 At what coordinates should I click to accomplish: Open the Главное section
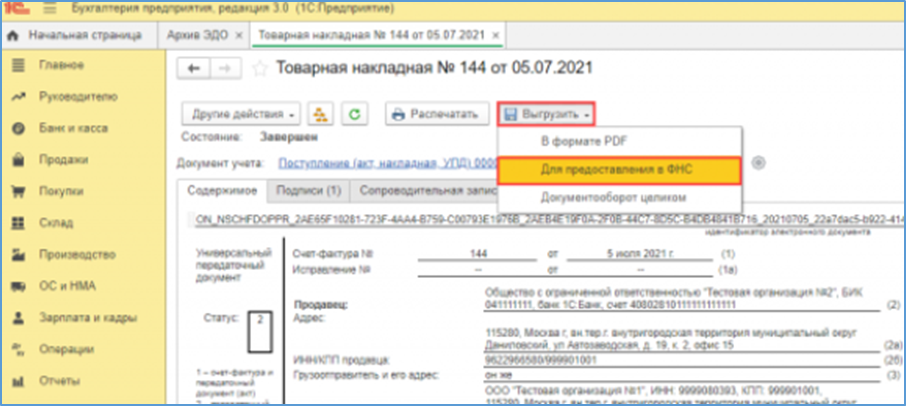click(x=61, y=65)
